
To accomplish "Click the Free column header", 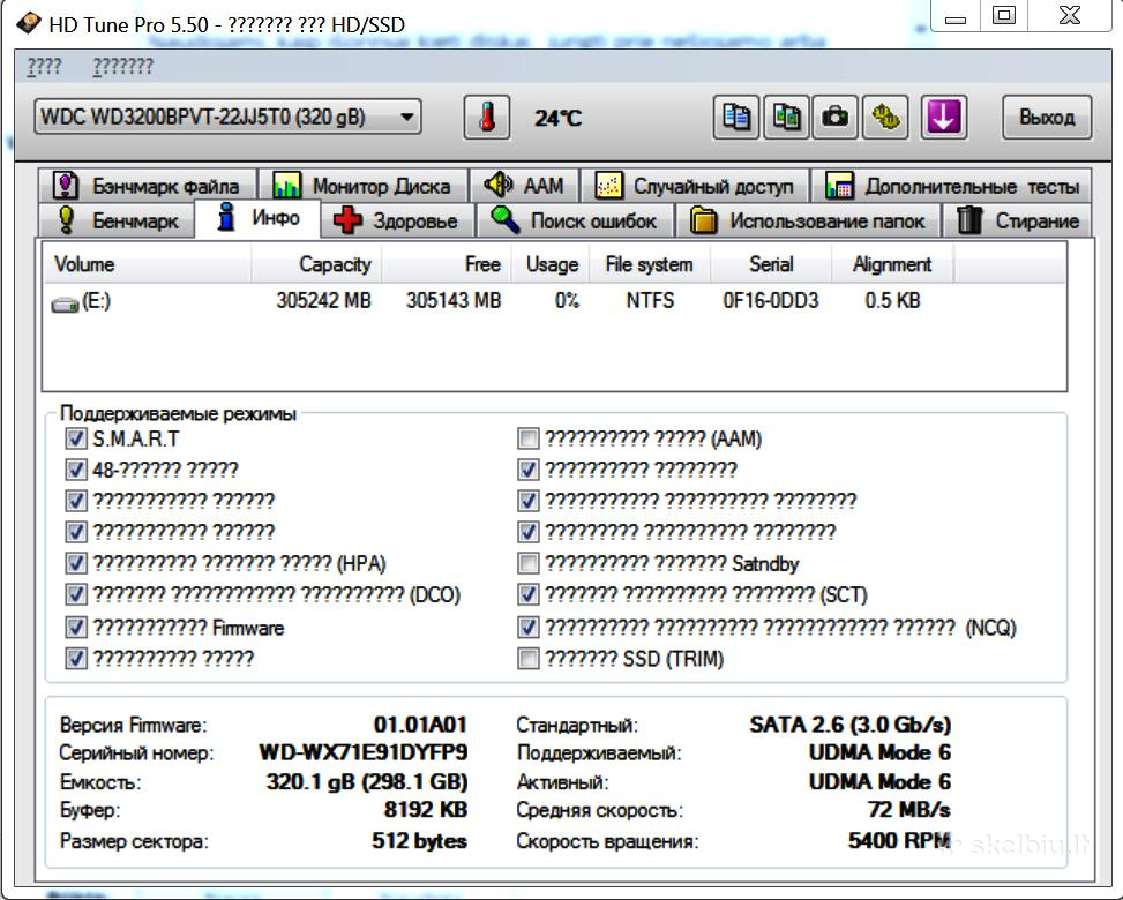I will (x=446, y=264).
